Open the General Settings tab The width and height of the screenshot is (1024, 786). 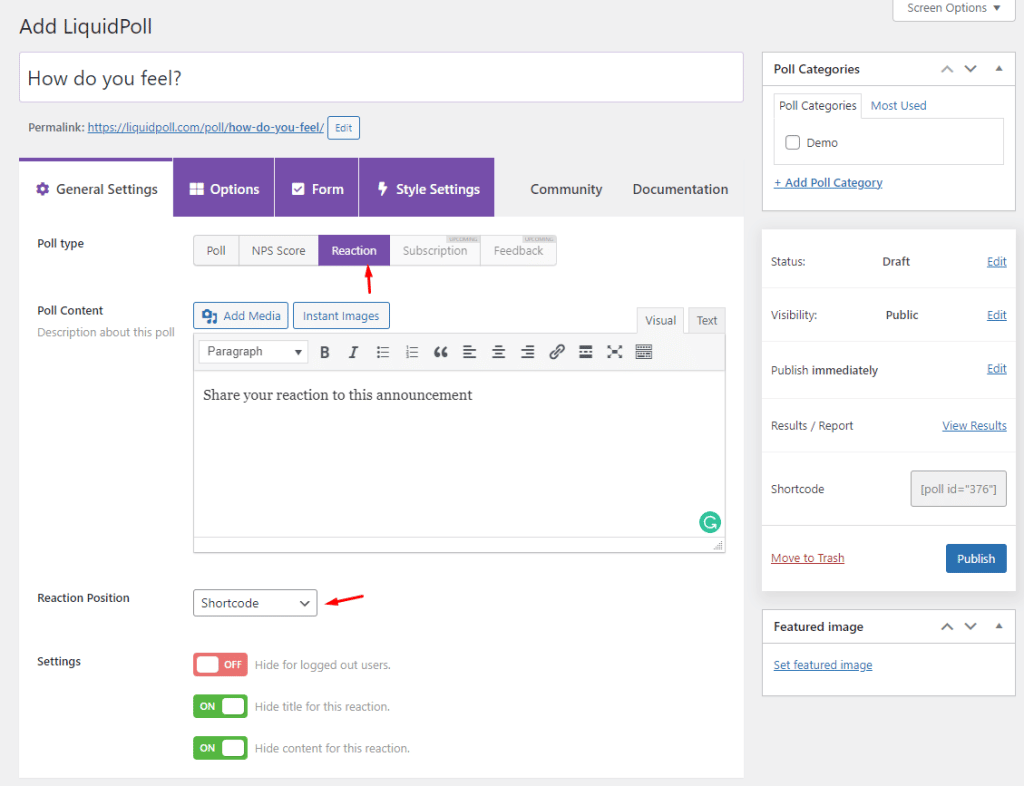(x=96, y=189)
